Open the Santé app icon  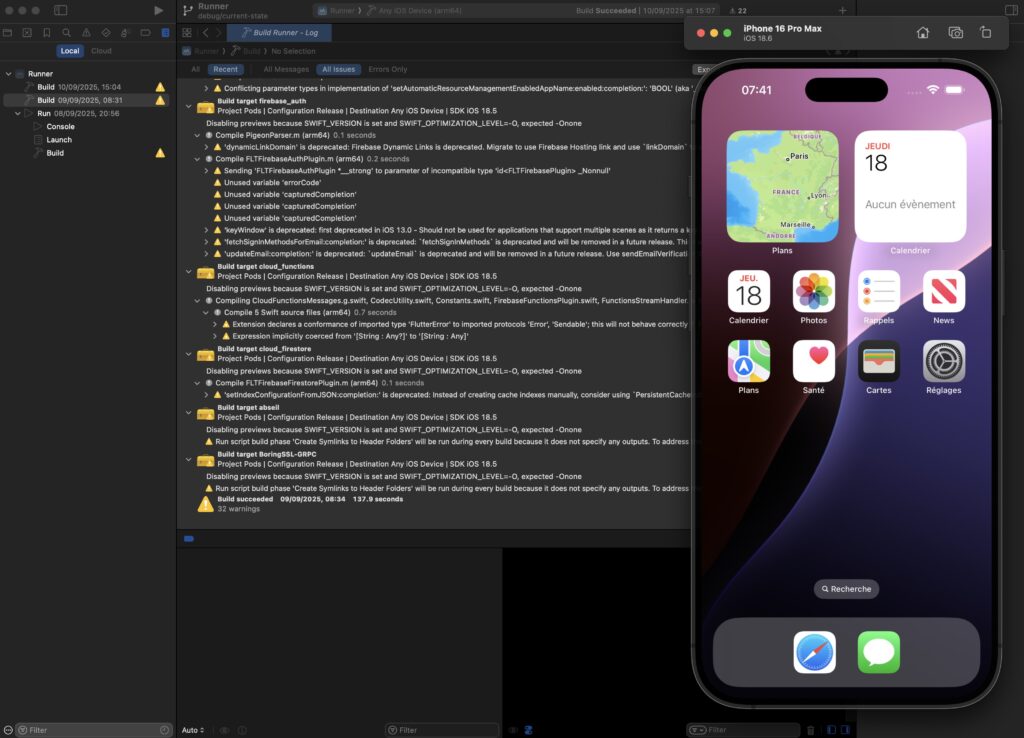coord(814,362)
